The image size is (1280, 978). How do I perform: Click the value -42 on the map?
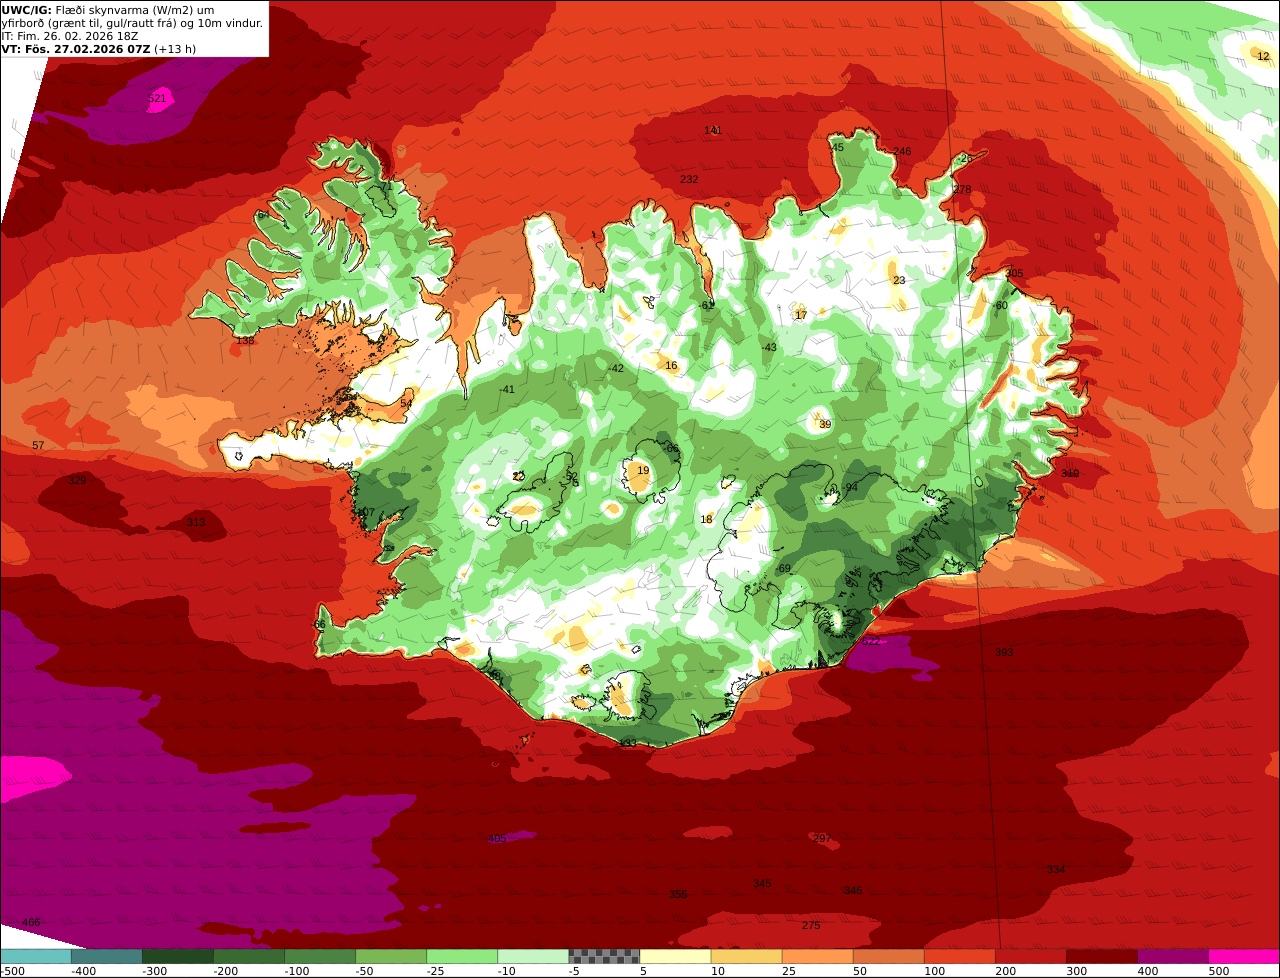tap(616, 368)
